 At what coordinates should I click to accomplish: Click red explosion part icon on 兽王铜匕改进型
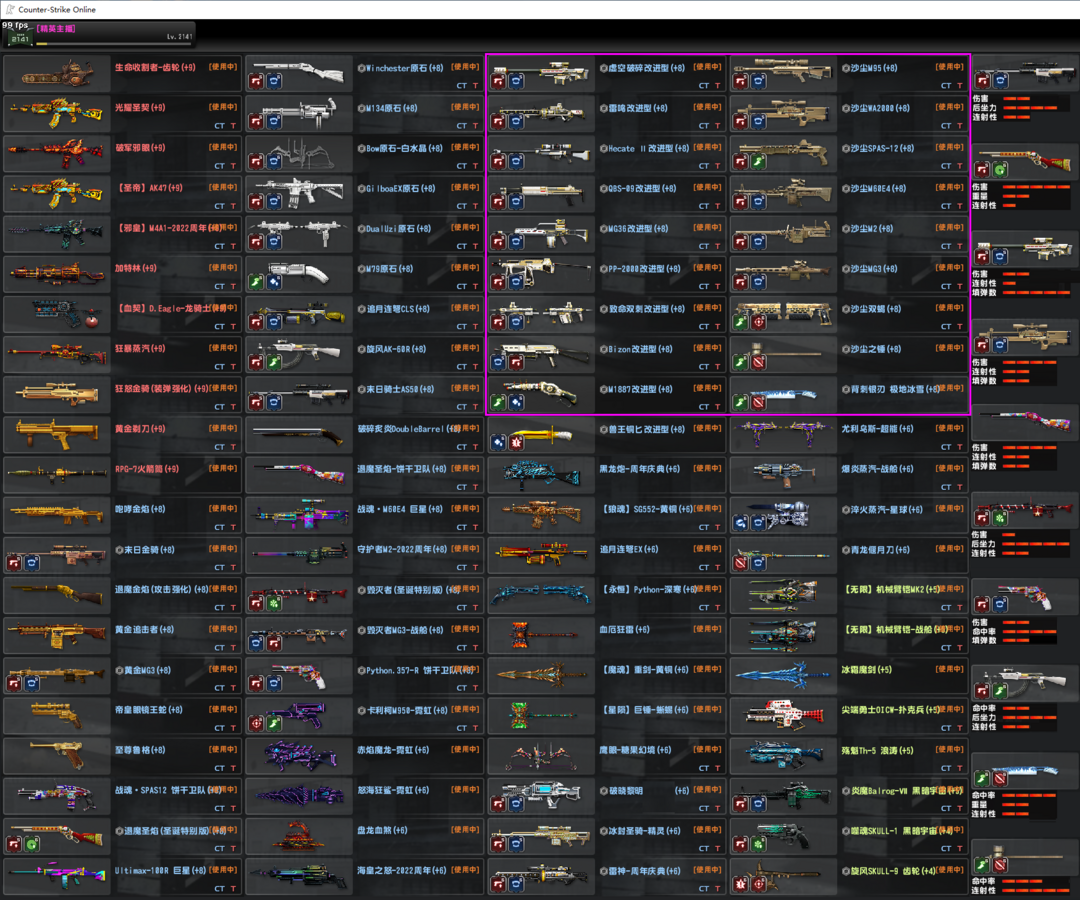[x=517, y=443]
